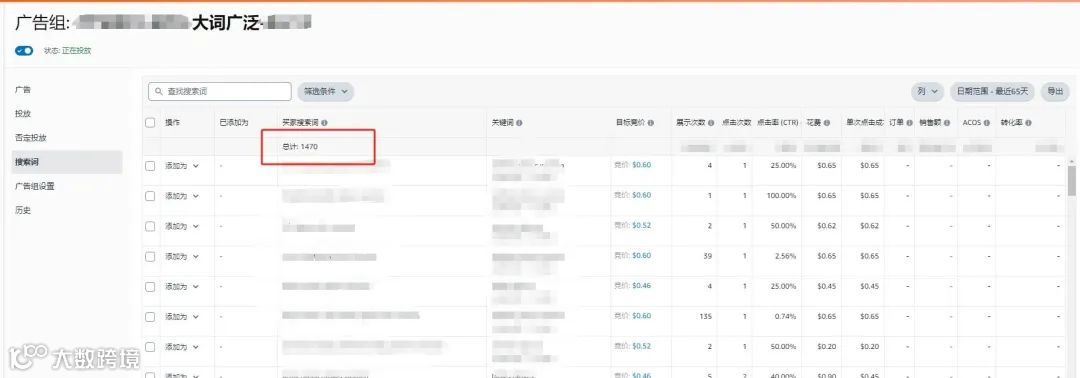The width and height of the screenshot is (1080, 378).
Task: Click the 操作 column header
Action: [172, 123]
